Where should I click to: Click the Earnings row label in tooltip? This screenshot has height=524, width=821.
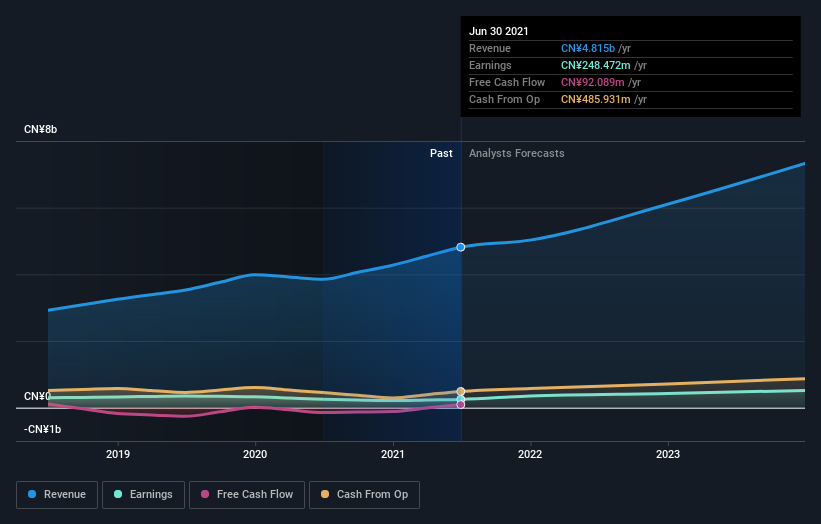(491, 65)
